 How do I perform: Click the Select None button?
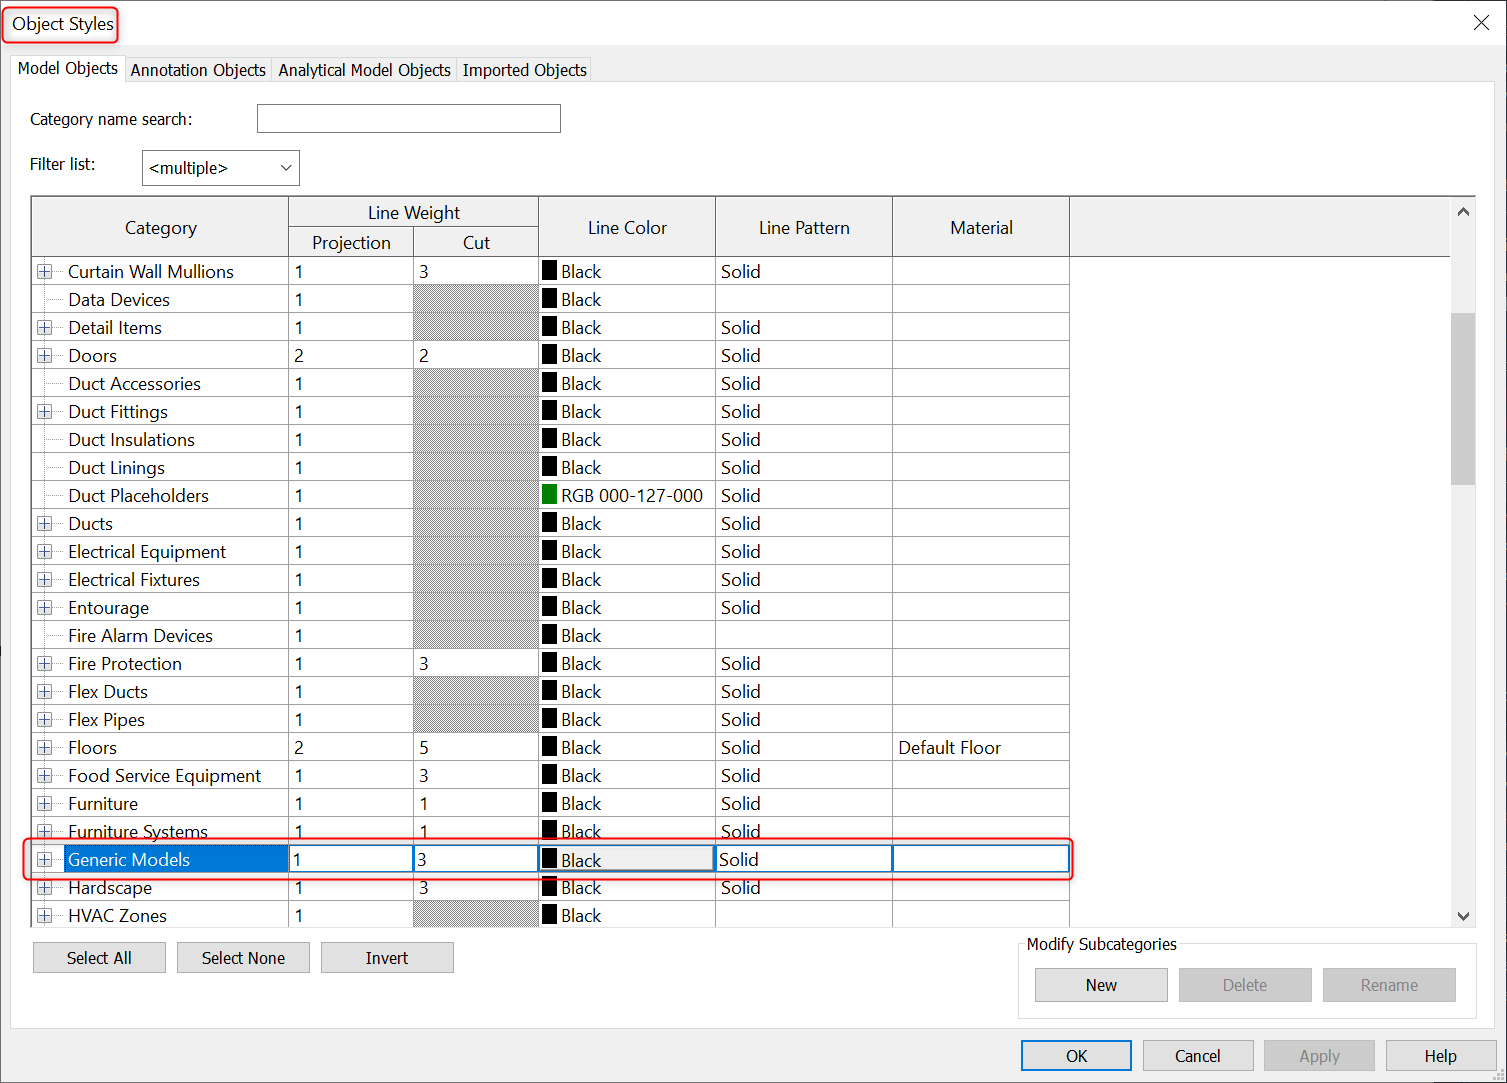pyautogui.click(x=243, y=958)
